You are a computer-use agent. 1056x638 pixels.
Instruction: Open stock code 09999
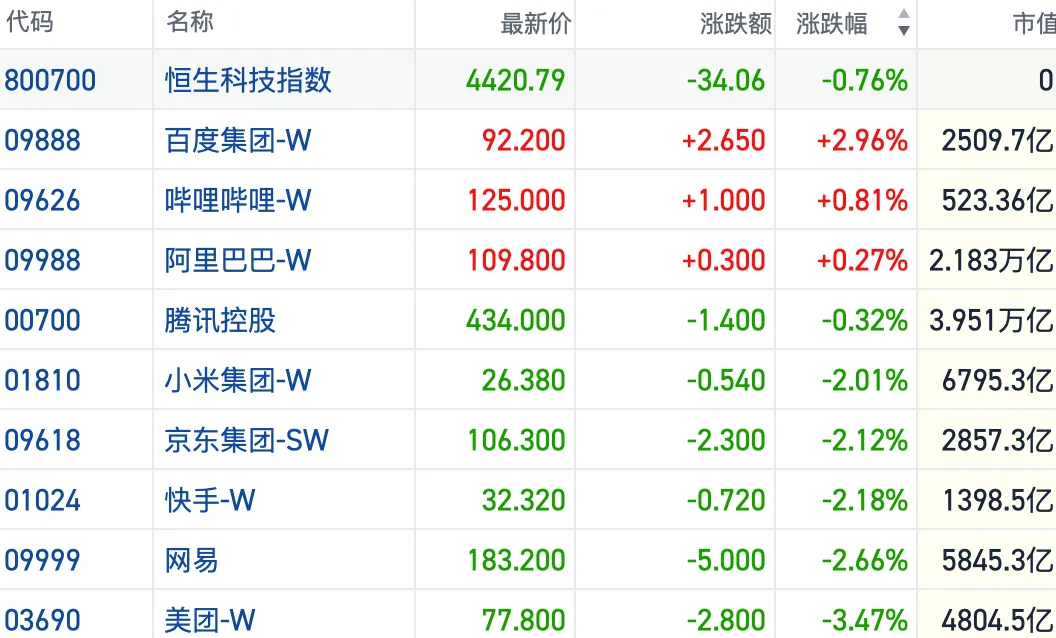click(x=42, y=561)
